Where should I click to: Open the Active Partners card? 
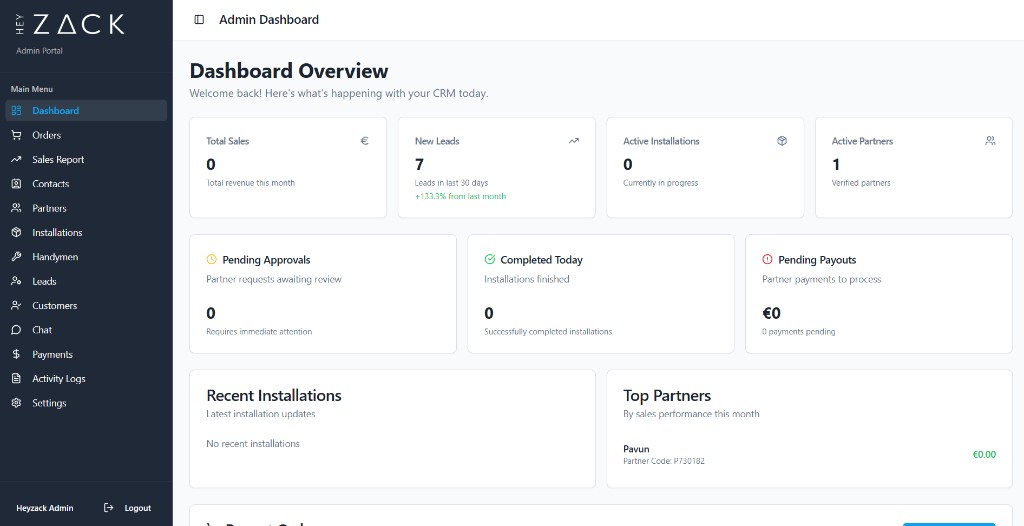click(914, 167)
